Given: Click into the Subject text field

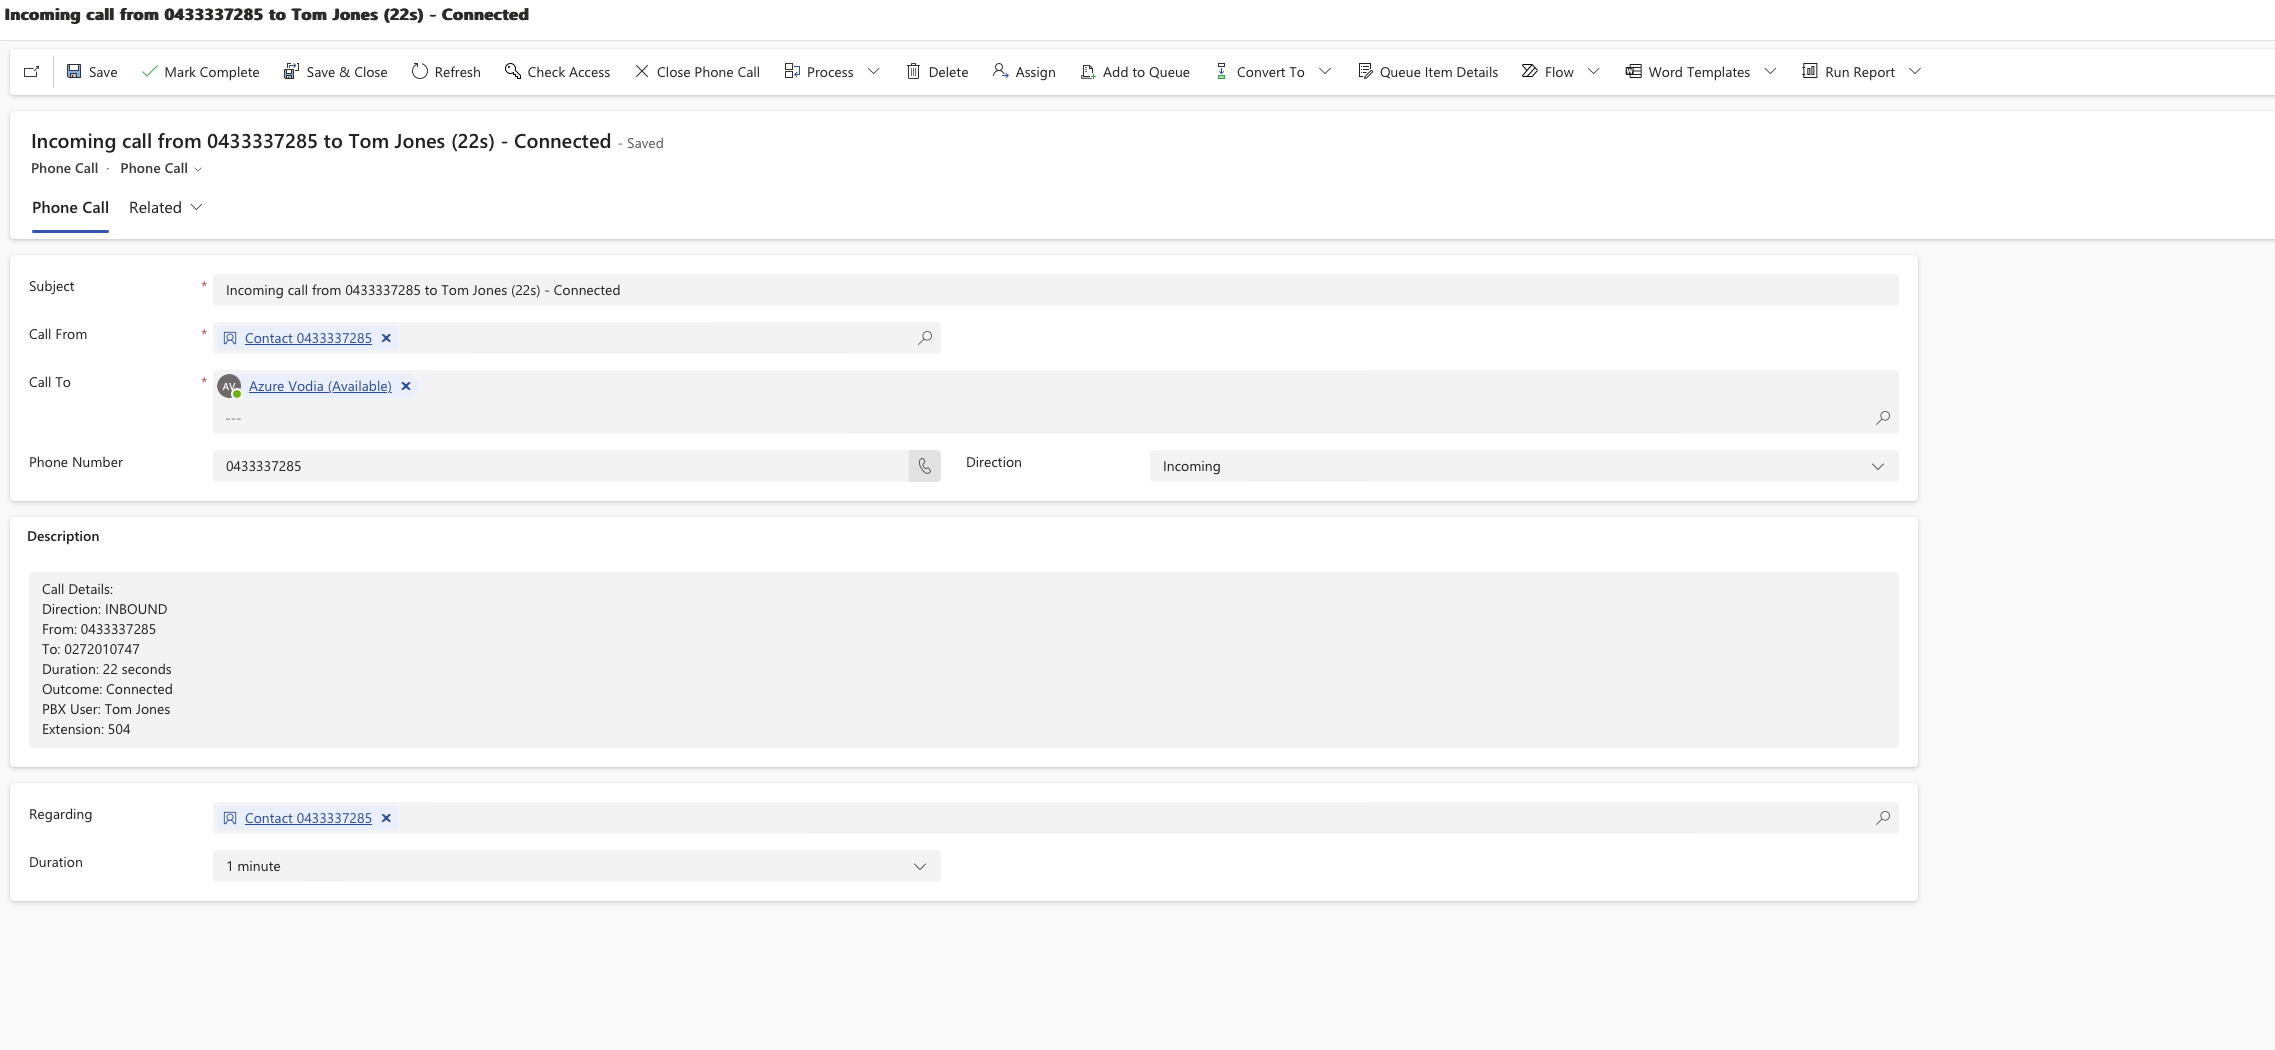Looking at the screenshot, I should pyautogui.click(x=1055, y=290).
